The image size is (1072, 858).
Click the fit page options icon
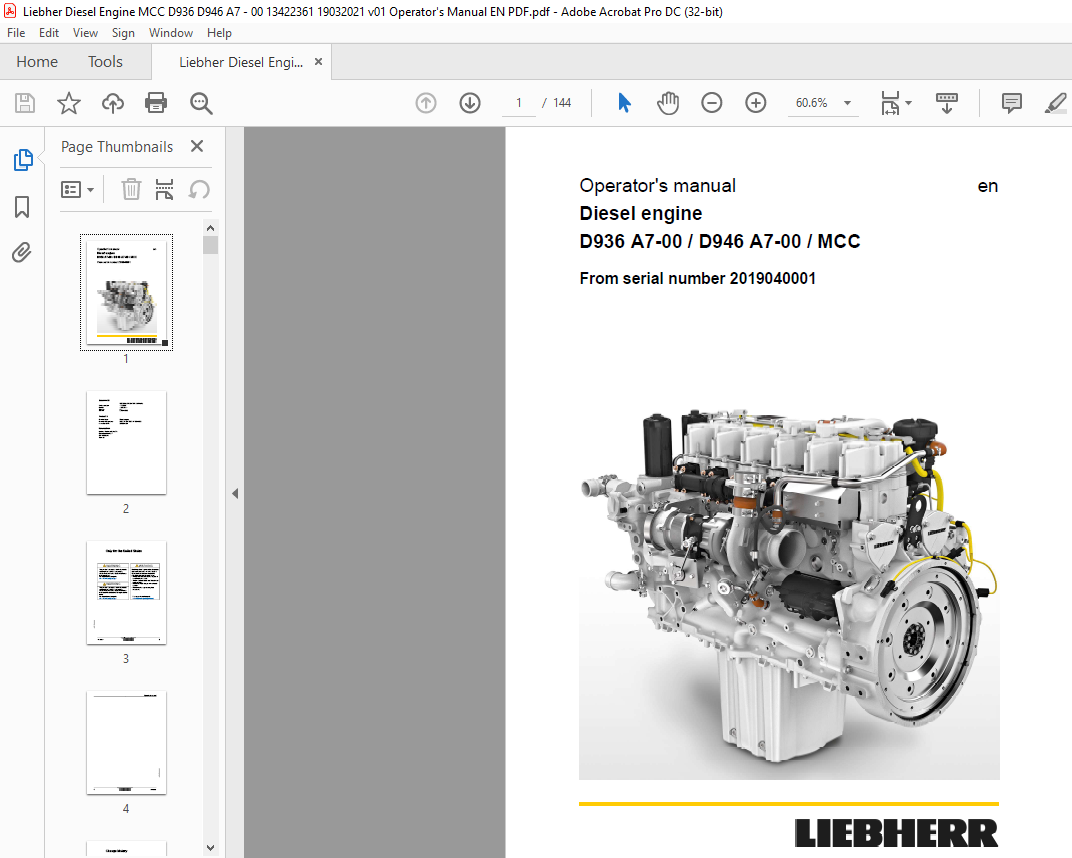[x=890, y=103]
